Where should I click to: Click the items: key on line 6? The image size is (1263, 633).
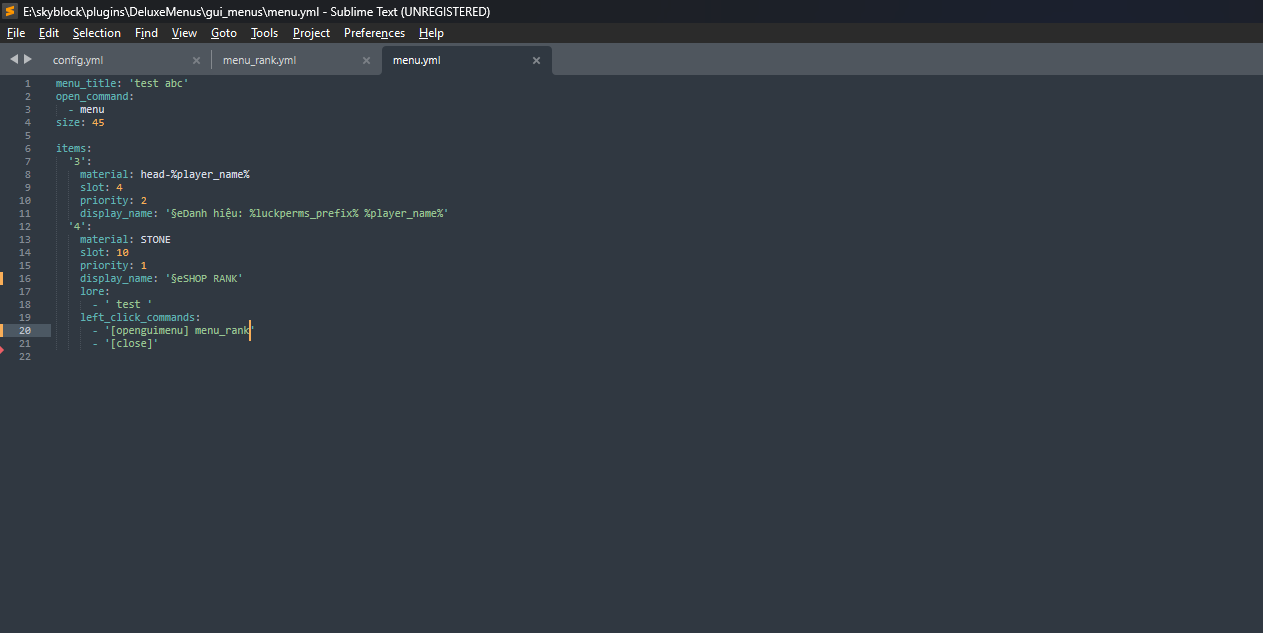pyautogui.click(x=74, y=148)
